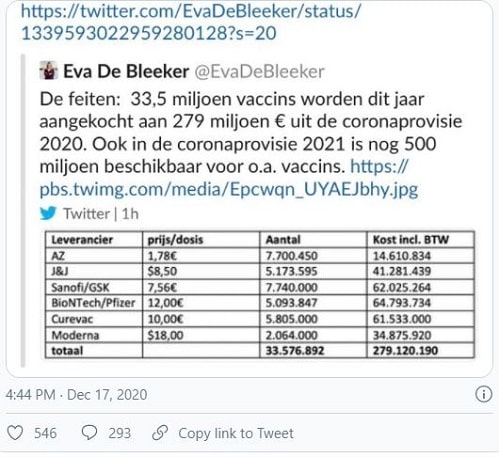Click the Twitter bird logo
This screenshot has width=499, height=457.
point(48,213)
